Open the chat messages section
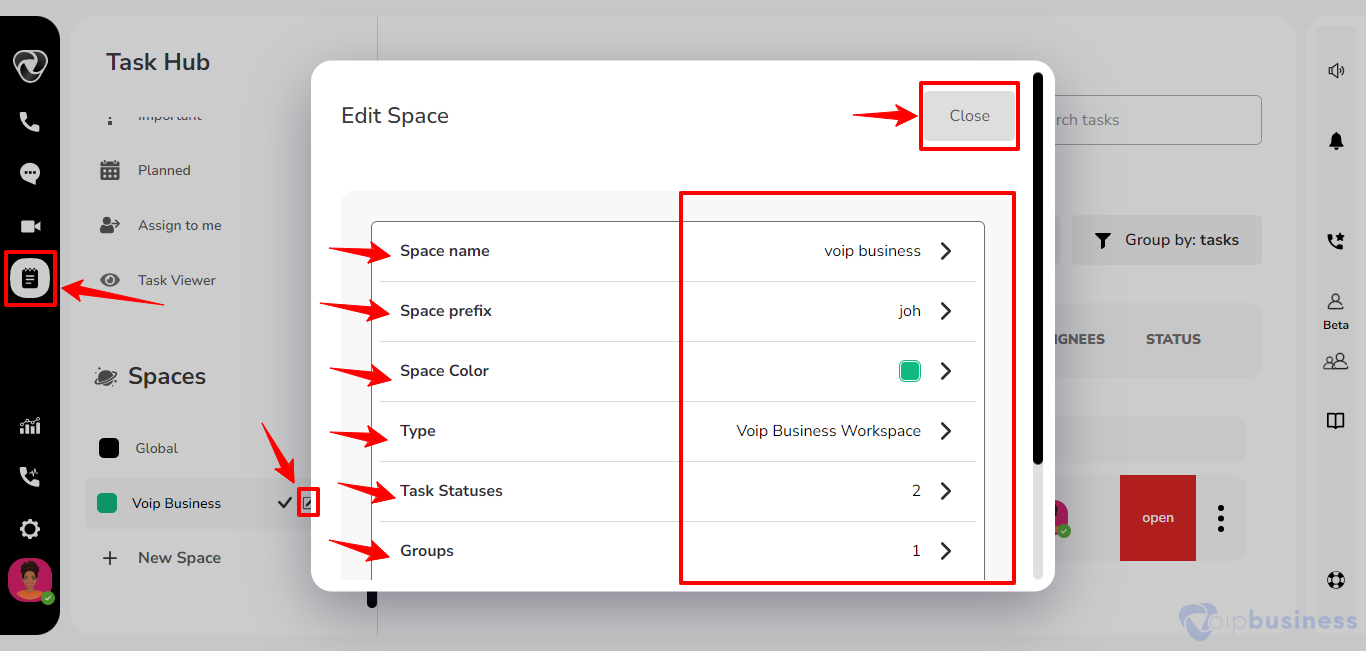This screenshot has width=1366, height=651. [30, 174]
